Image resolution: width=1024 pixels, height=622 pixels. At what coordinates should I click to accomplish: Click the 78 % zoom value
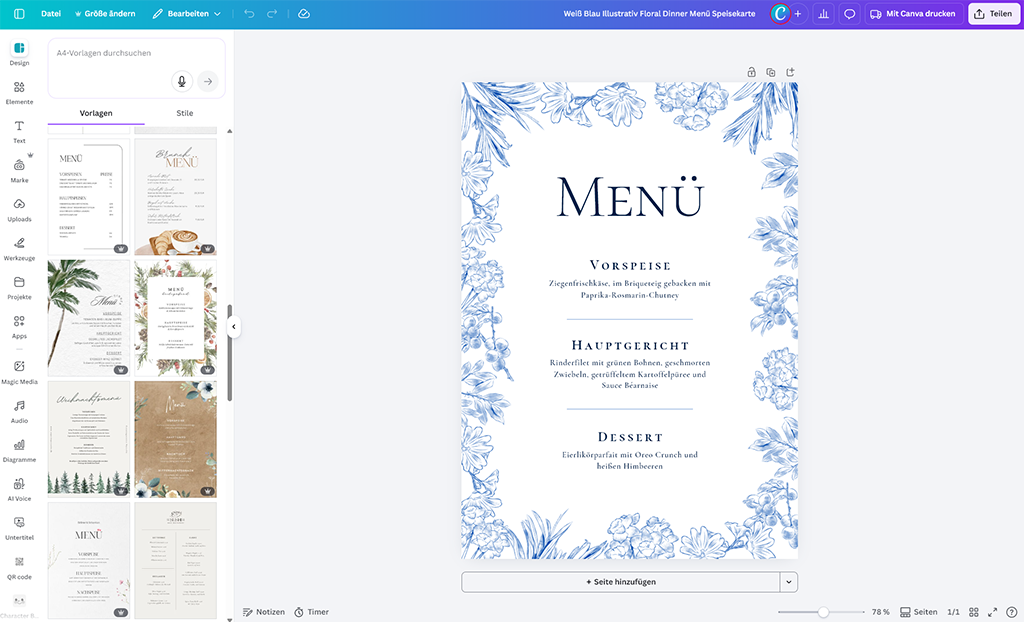pyautogui.click(x=880, y=612)
